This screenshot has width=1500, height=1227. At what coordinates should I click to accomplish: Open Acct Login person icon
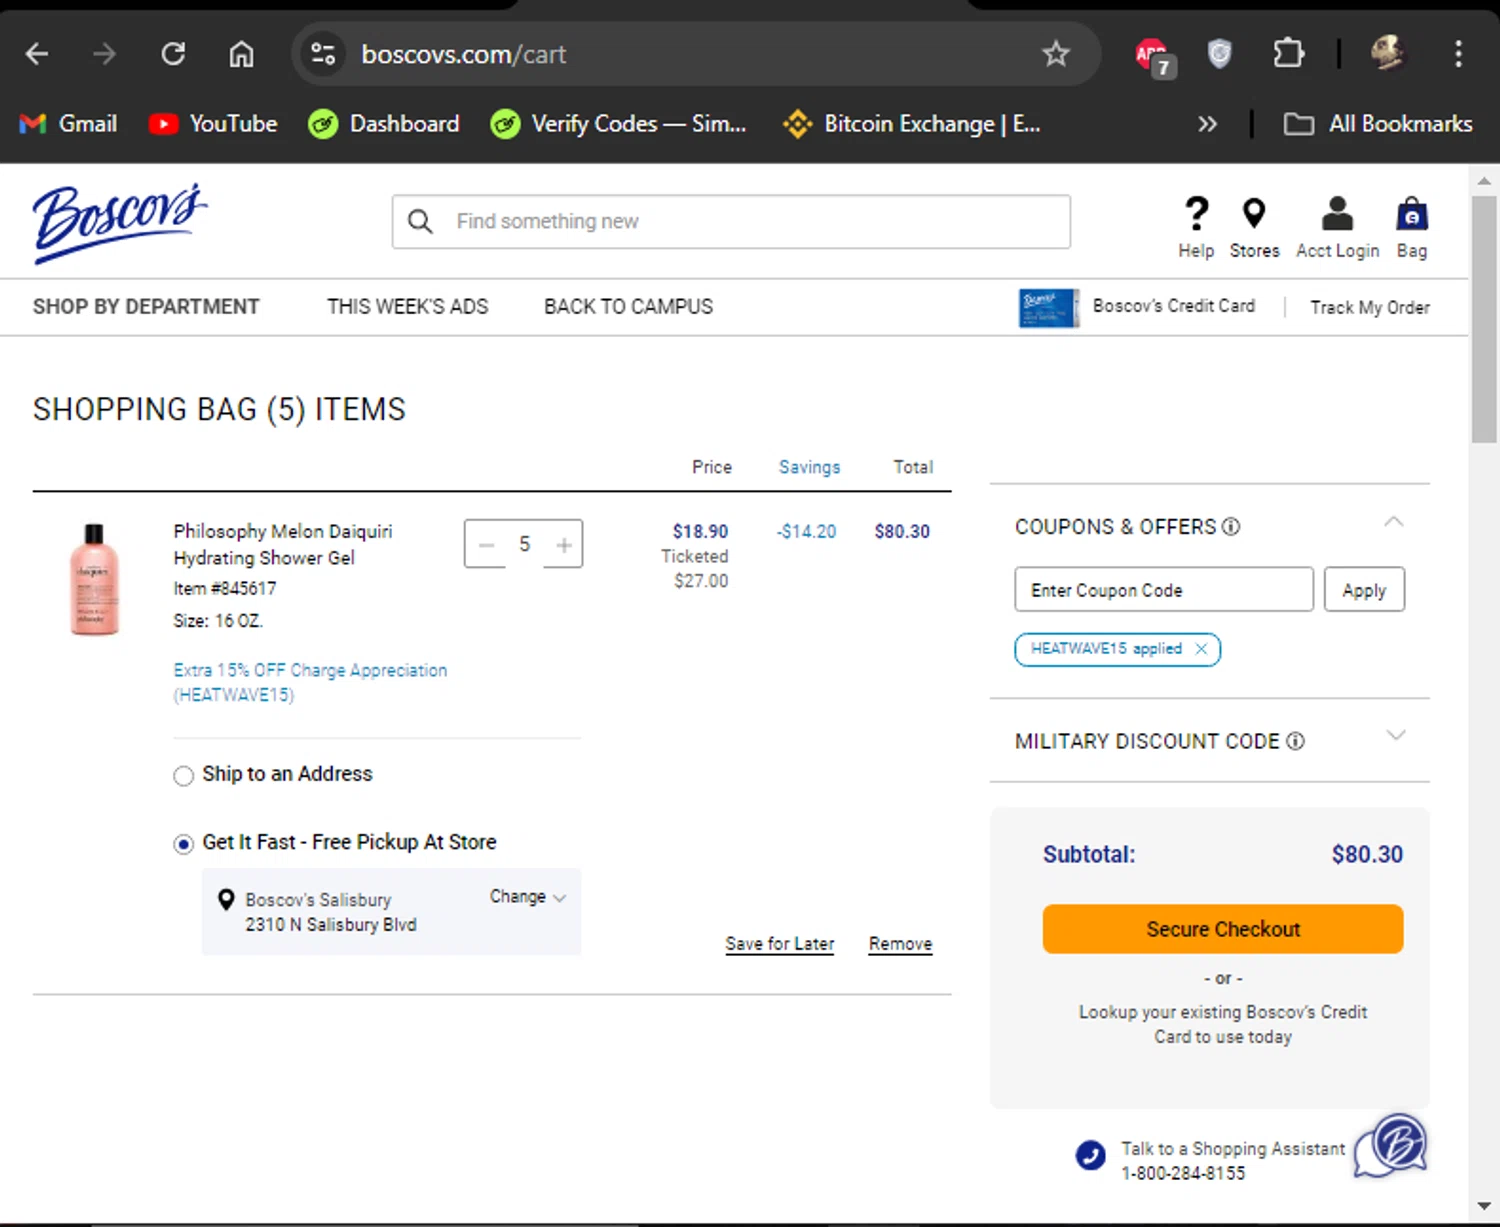(x=1337, y=213)
